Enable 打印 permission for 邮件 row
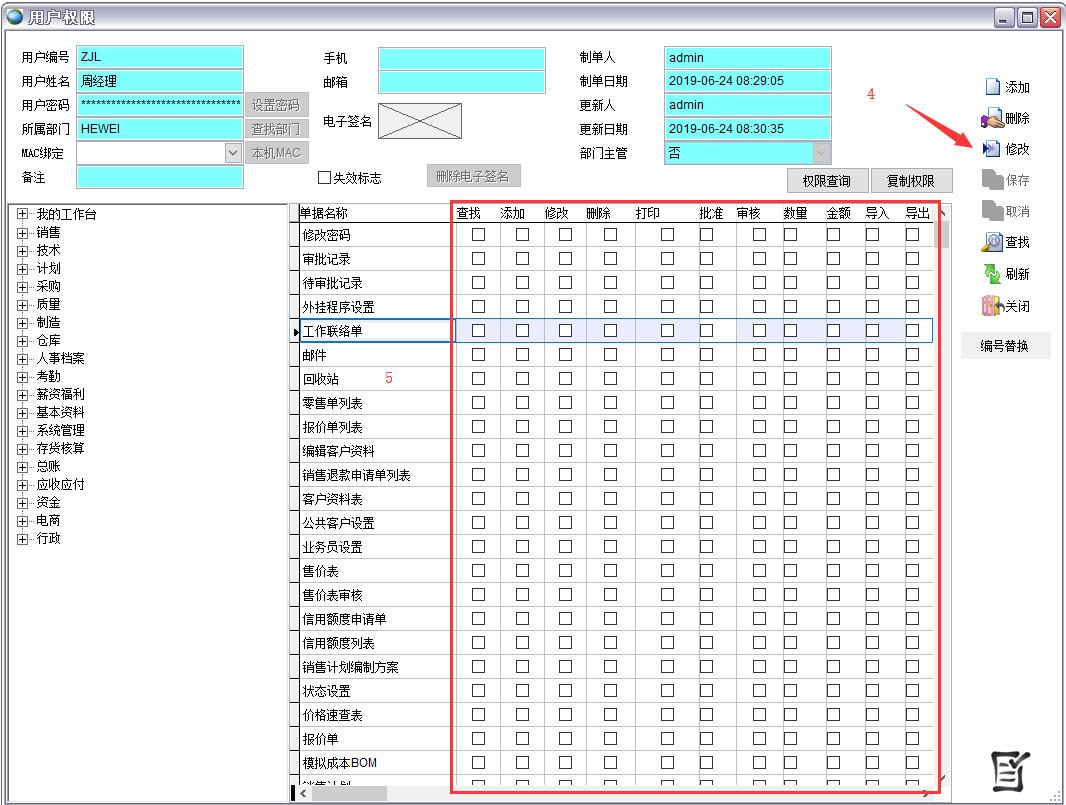The image size is (1066, 805). click(x=667, y=354)
